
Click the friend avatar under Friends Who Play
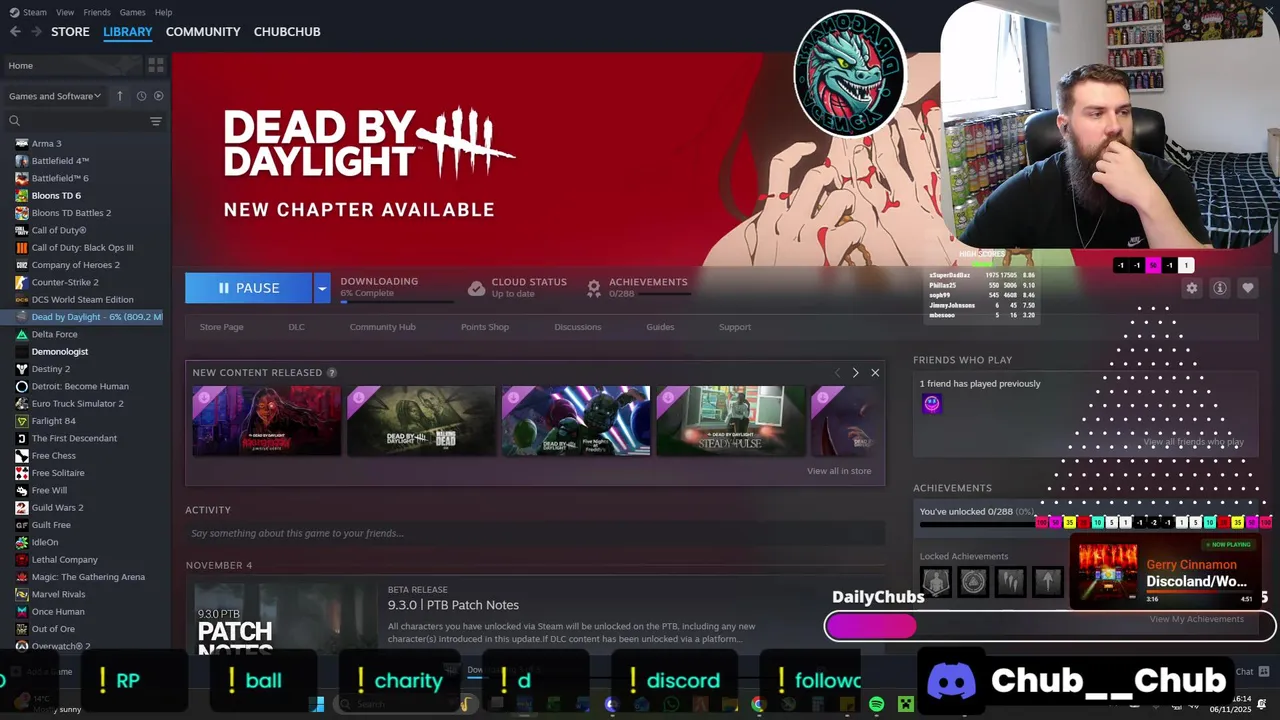click(x=932, y=404)
